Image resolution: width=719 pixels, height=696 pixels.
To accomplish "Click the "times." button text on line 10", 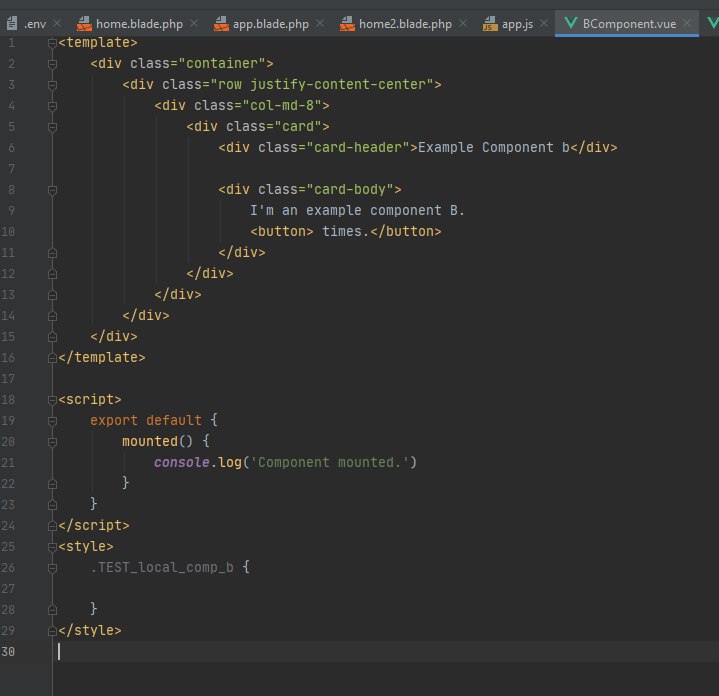I will tap(345, 232).
